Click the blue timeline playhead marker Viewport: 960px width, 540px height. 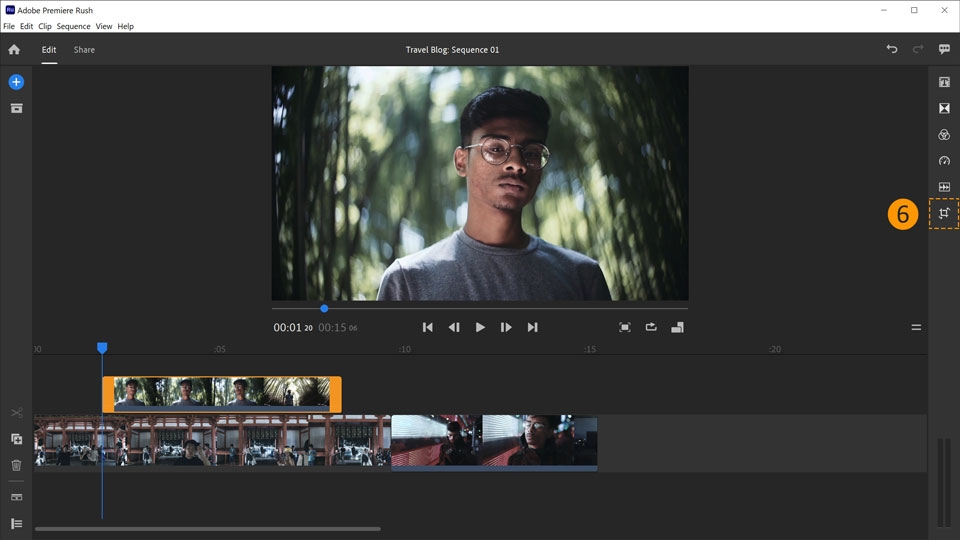tap(102, 348)
